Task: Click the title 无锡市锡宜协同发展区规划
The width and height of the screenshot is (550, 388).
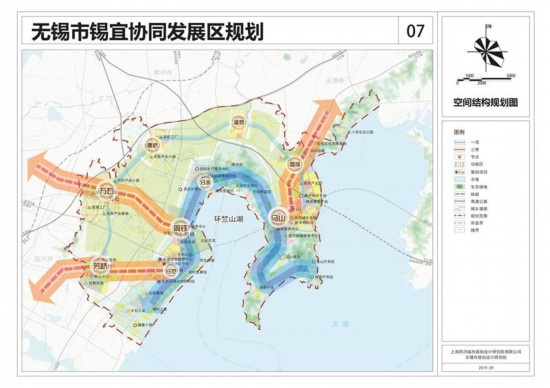Action: (147, 32)
